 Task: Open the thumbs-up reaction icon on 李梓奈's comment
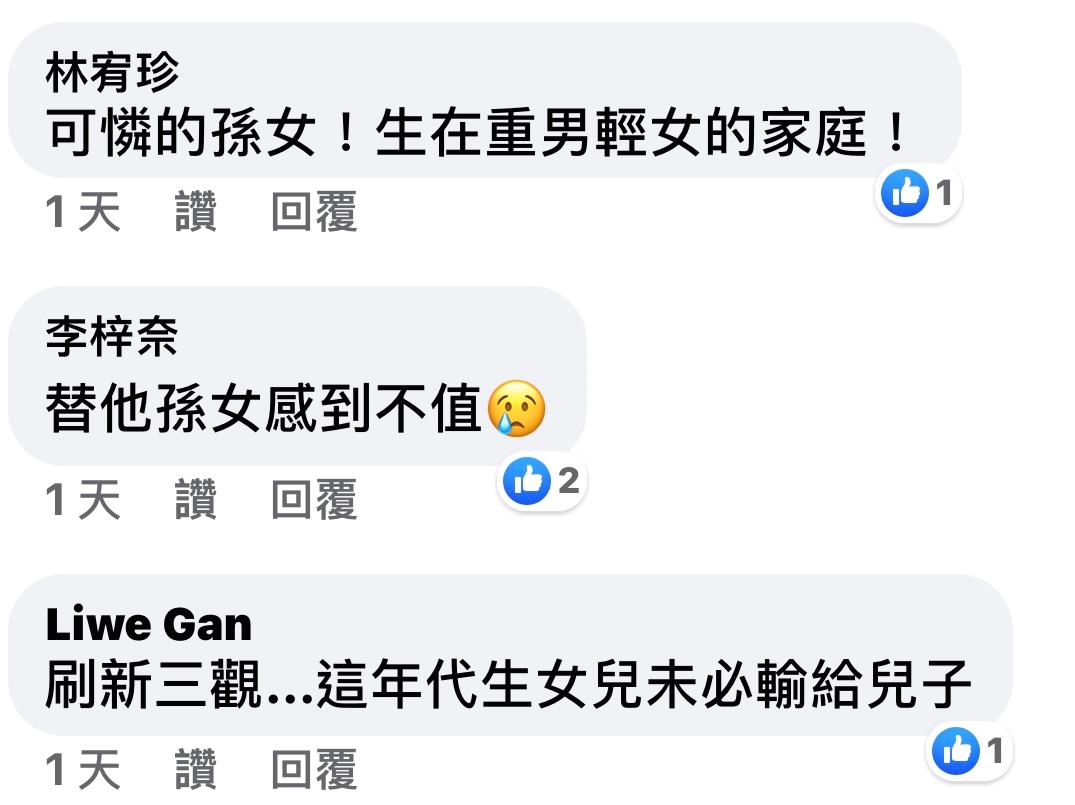point(527,481)
